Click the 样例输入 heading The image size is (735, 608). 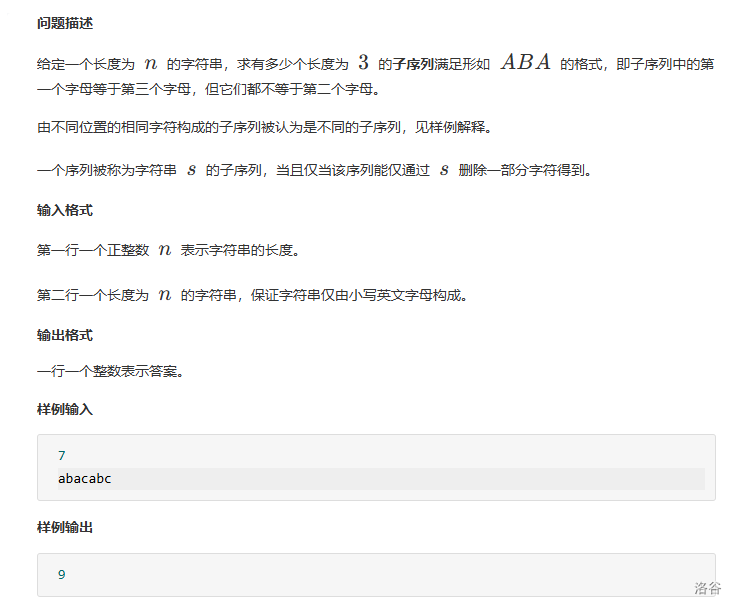65,409
